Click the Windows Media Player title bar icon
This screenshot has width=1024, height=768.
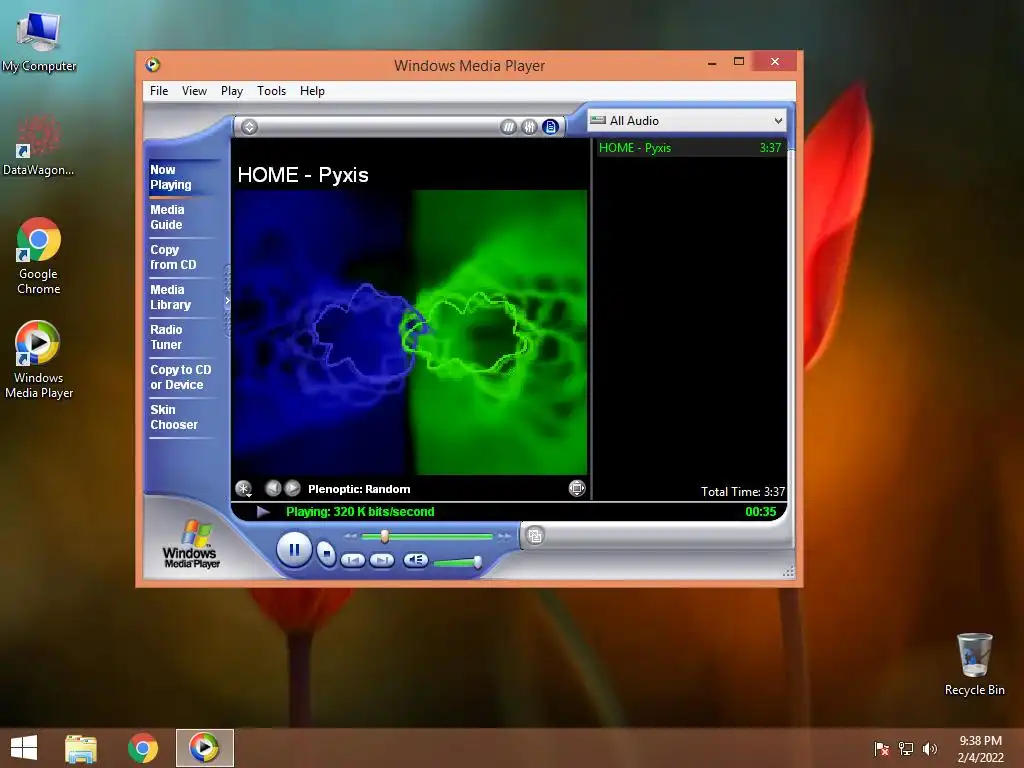pyautogui.click(x=153, y=65)
